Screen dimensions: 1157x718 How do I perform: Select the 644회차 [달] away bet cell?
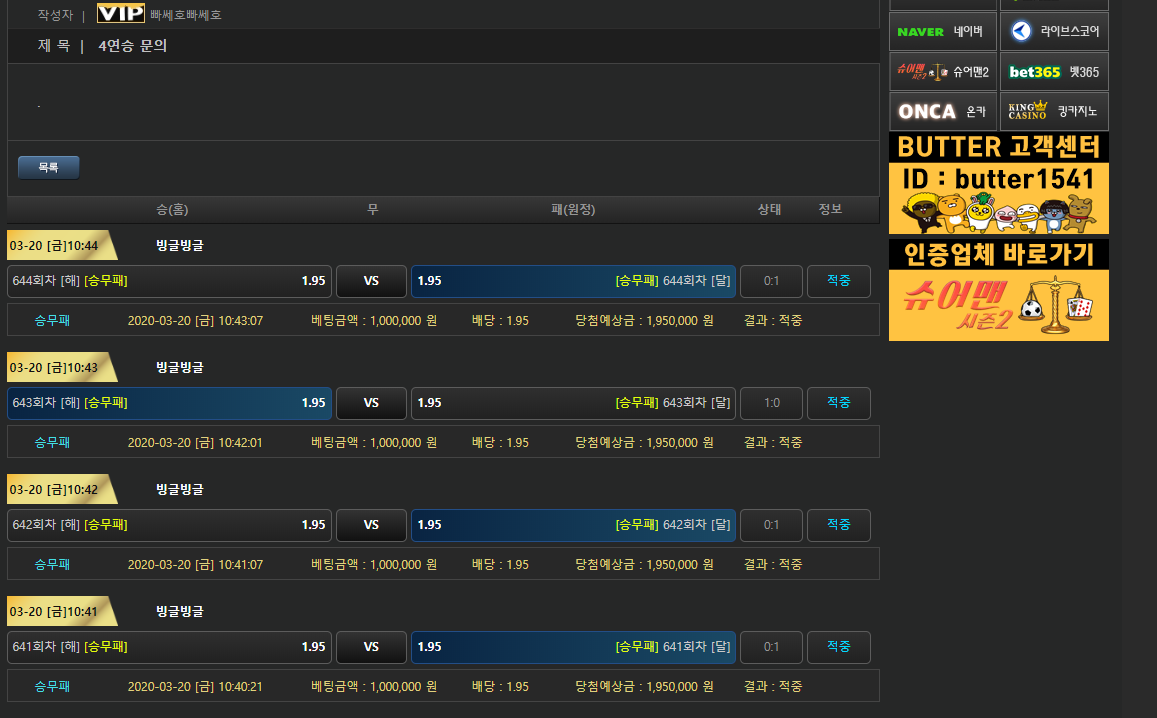pos(573,281)
